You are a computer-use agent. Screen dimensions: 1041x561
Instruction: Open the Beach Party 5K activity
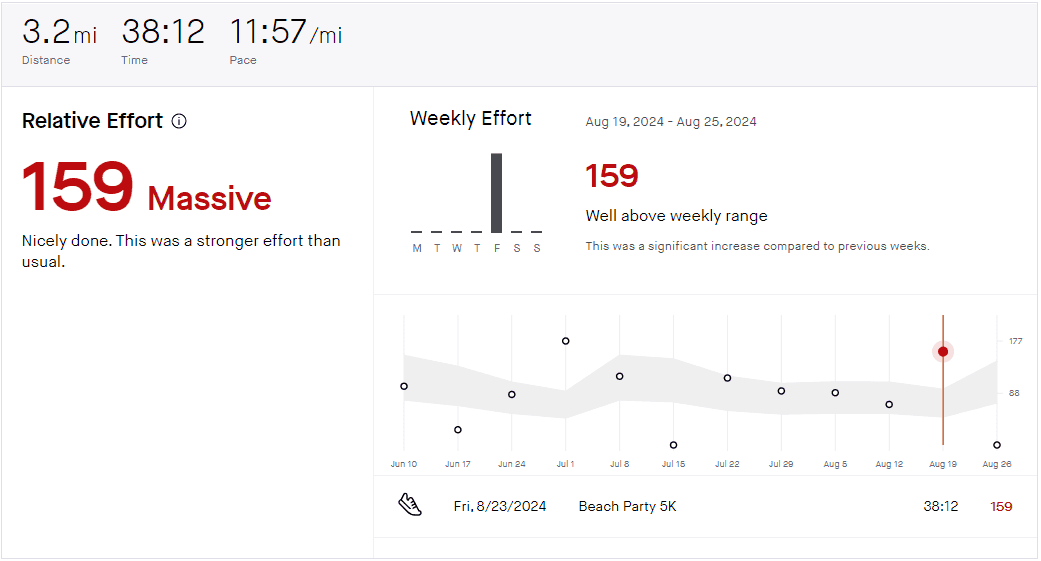click(x=627, y=507)
